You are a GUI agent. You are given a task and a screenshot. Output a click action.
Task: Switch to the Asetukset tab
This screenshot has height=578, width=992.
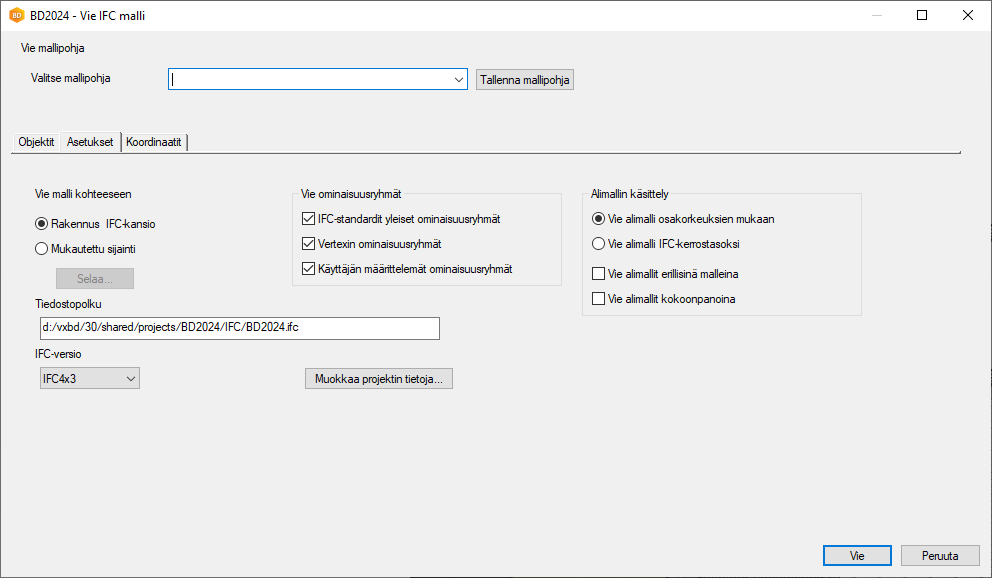tap(90, 142)
